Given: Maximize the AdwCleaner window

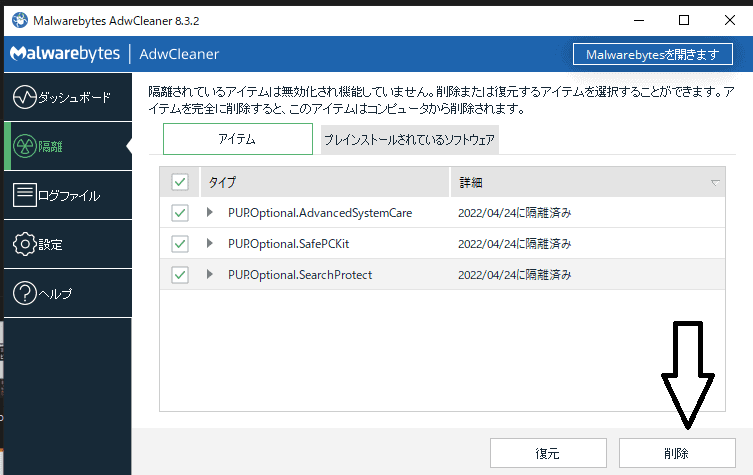Looking at the screenshot, I should pos(684,20).
